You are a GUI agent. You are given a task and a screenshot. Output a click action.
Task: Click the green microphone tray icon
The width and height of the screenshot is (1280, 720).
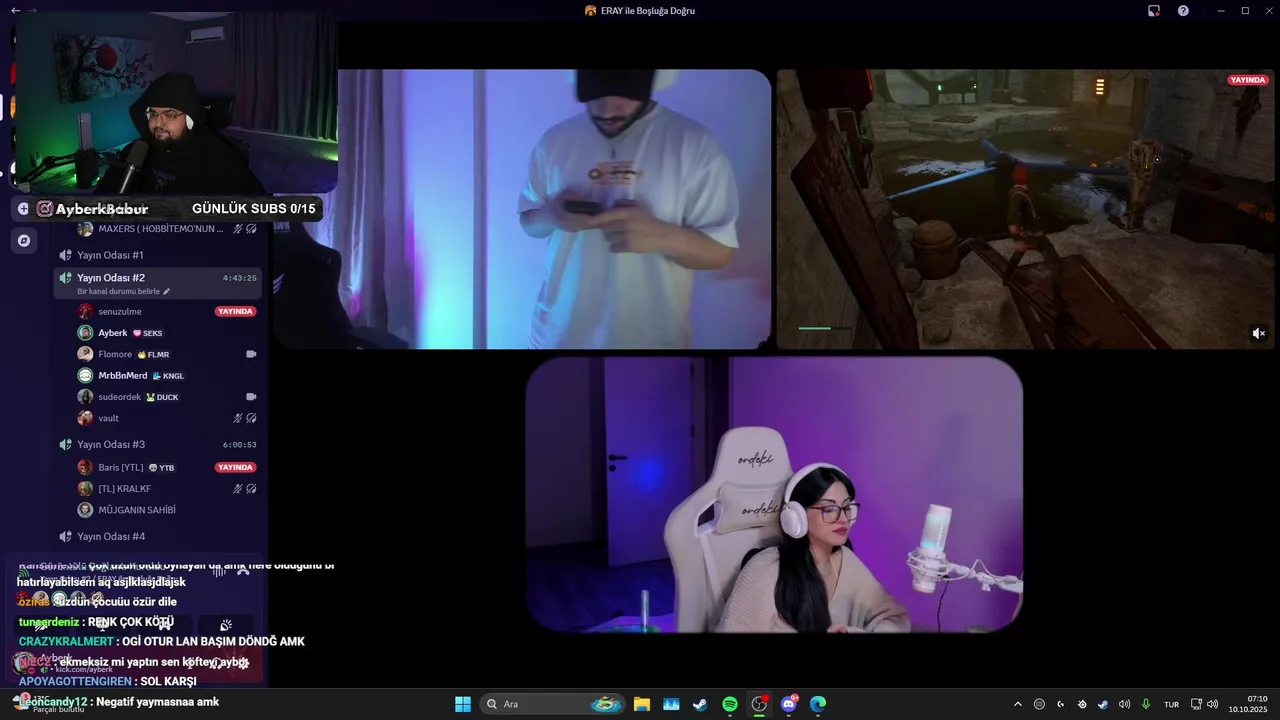point(1146,704)
